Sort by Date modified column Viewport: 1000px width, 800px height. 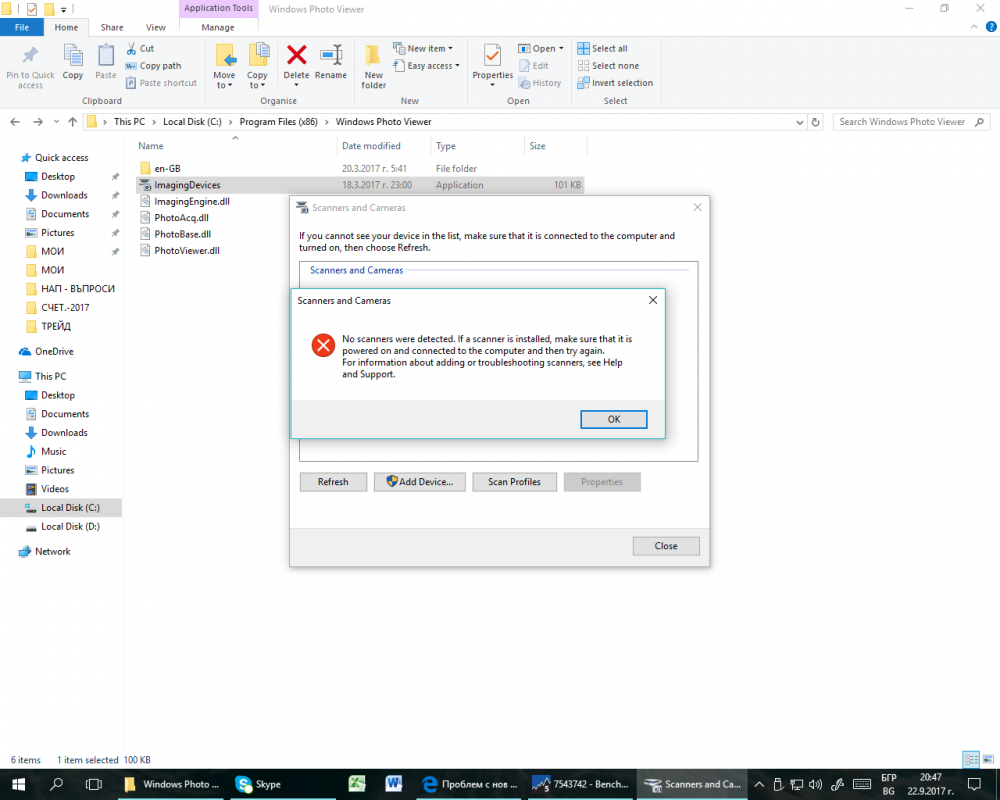point(371,146)
